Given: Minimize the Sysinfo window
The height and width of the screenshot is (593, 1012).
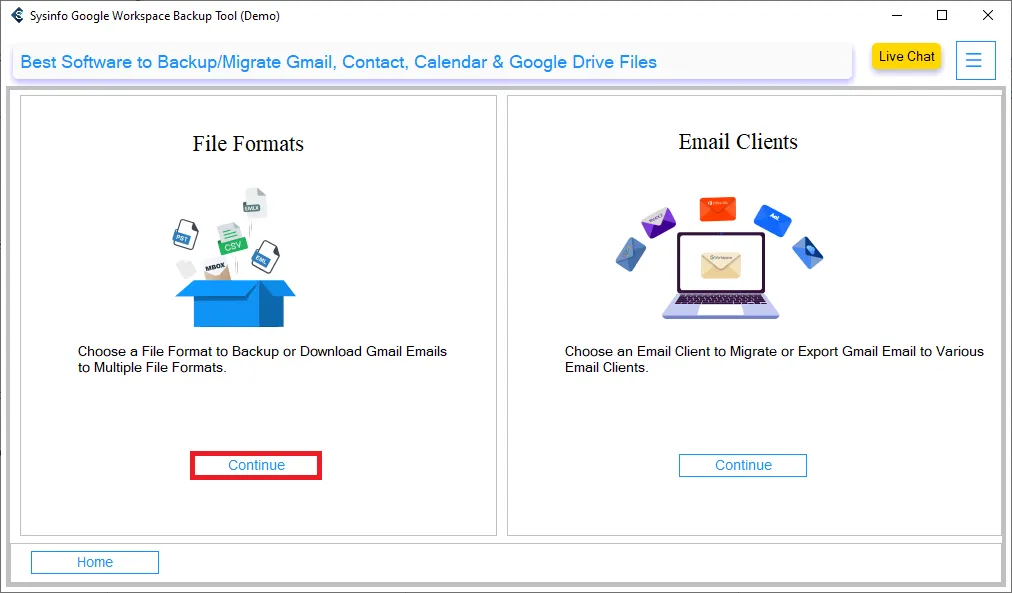Looking at the screenshot, I should (x=896, y=15).
